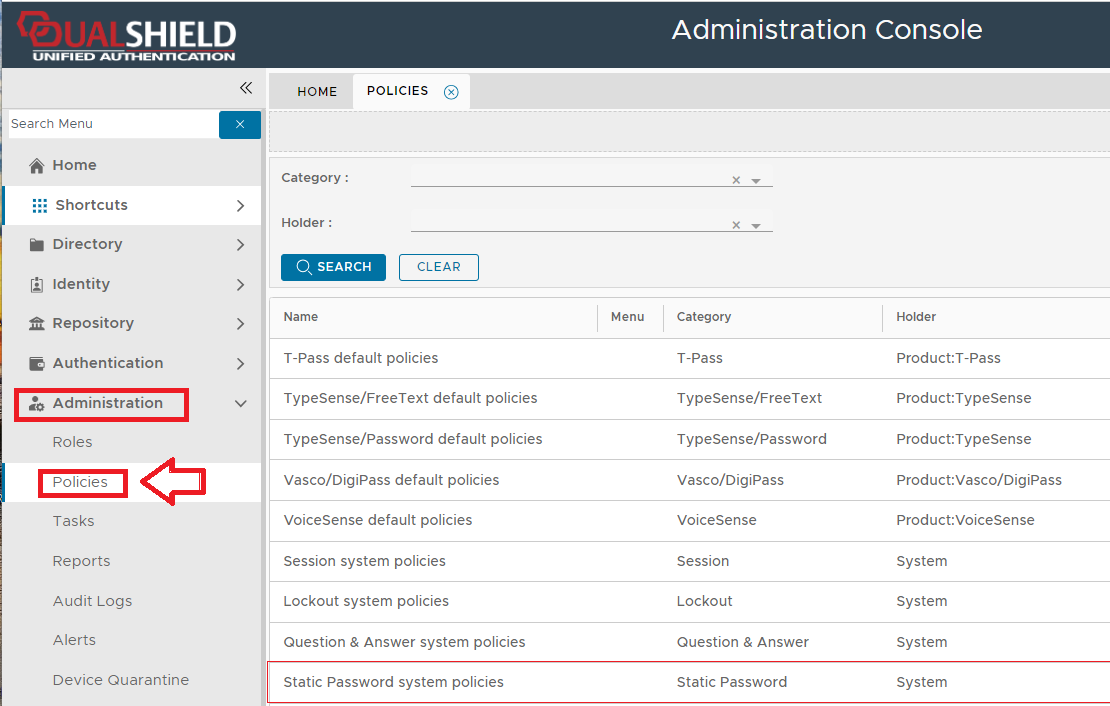Open Audit Logs in sidebar

[x=92, y=601]
